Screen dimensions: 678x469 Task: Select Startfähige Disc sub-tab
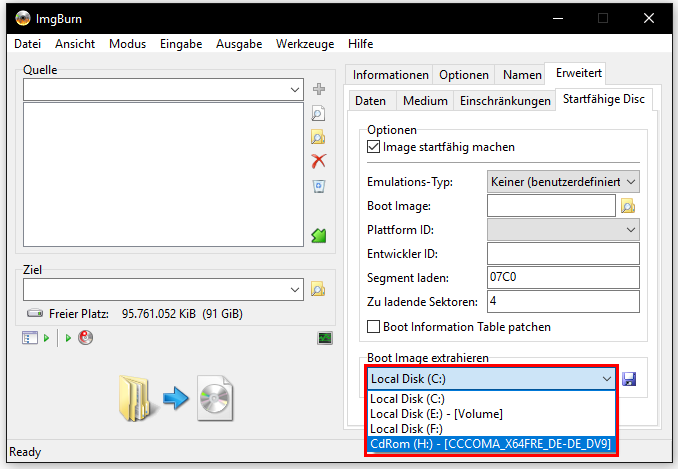coord(604,99)
